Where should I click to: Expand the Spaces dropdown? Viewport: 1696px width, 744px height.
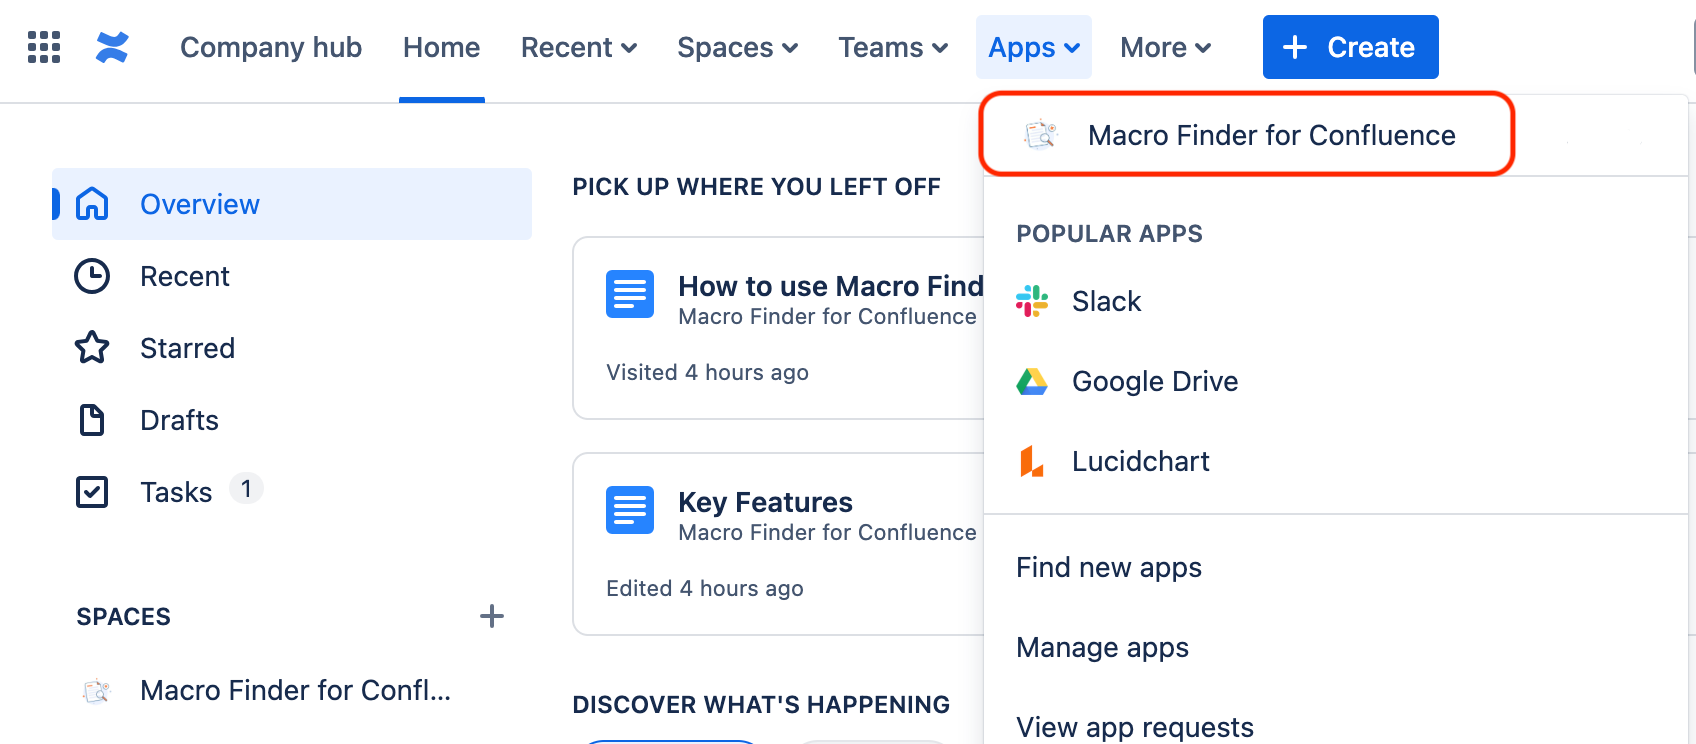[737, 47]
